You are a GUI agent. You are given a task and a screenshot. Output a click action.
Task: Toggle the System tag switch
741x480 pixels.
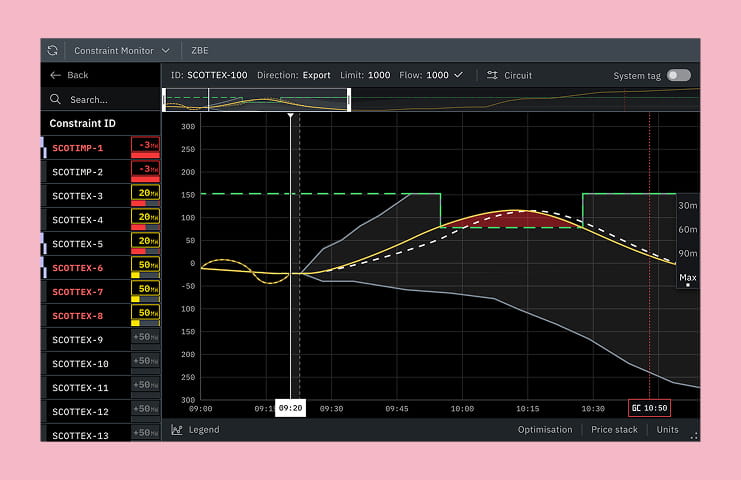[x=678, y=75]
